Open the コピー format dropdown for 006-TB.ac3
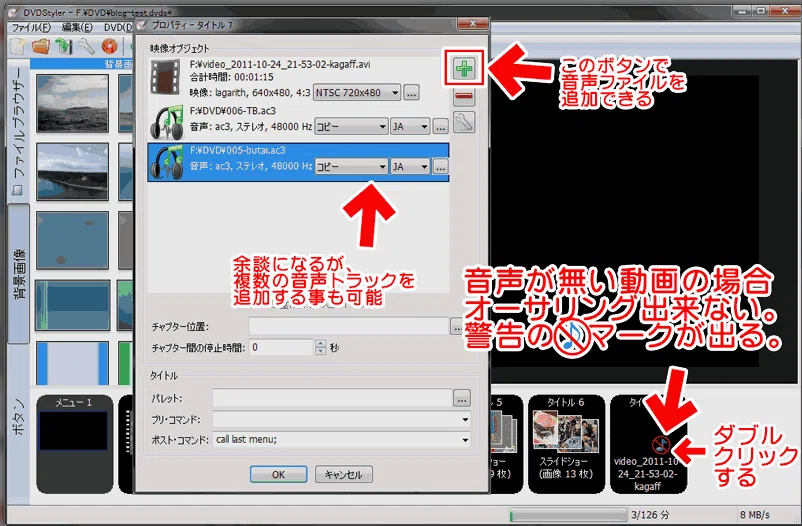The width and height of the screenshot is (802, 526). click(x=351, y=126)
